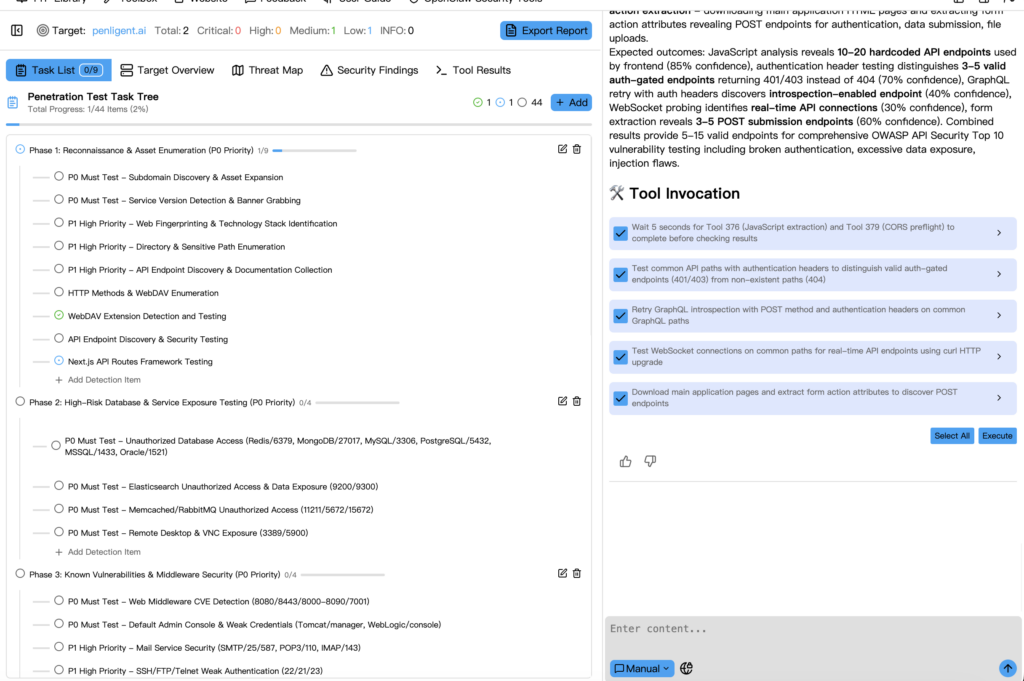Click the Execute button

997,436
